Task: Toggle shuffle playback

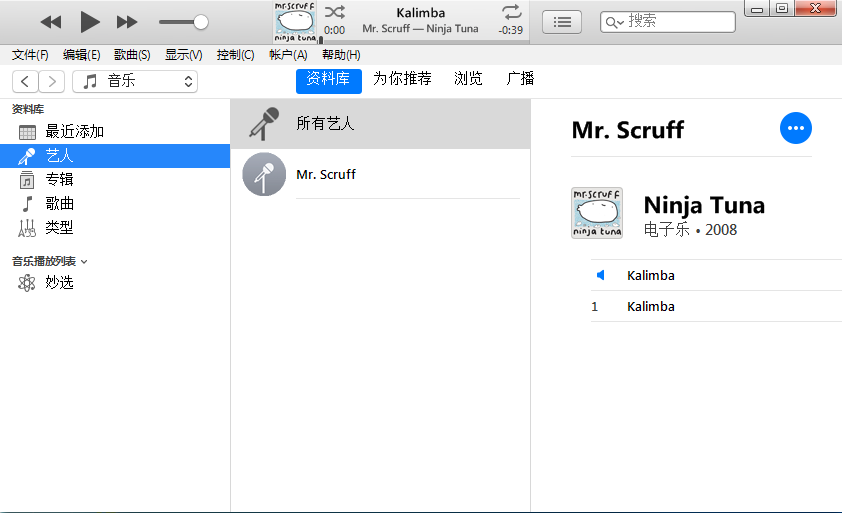Action: tap(335, 12)
